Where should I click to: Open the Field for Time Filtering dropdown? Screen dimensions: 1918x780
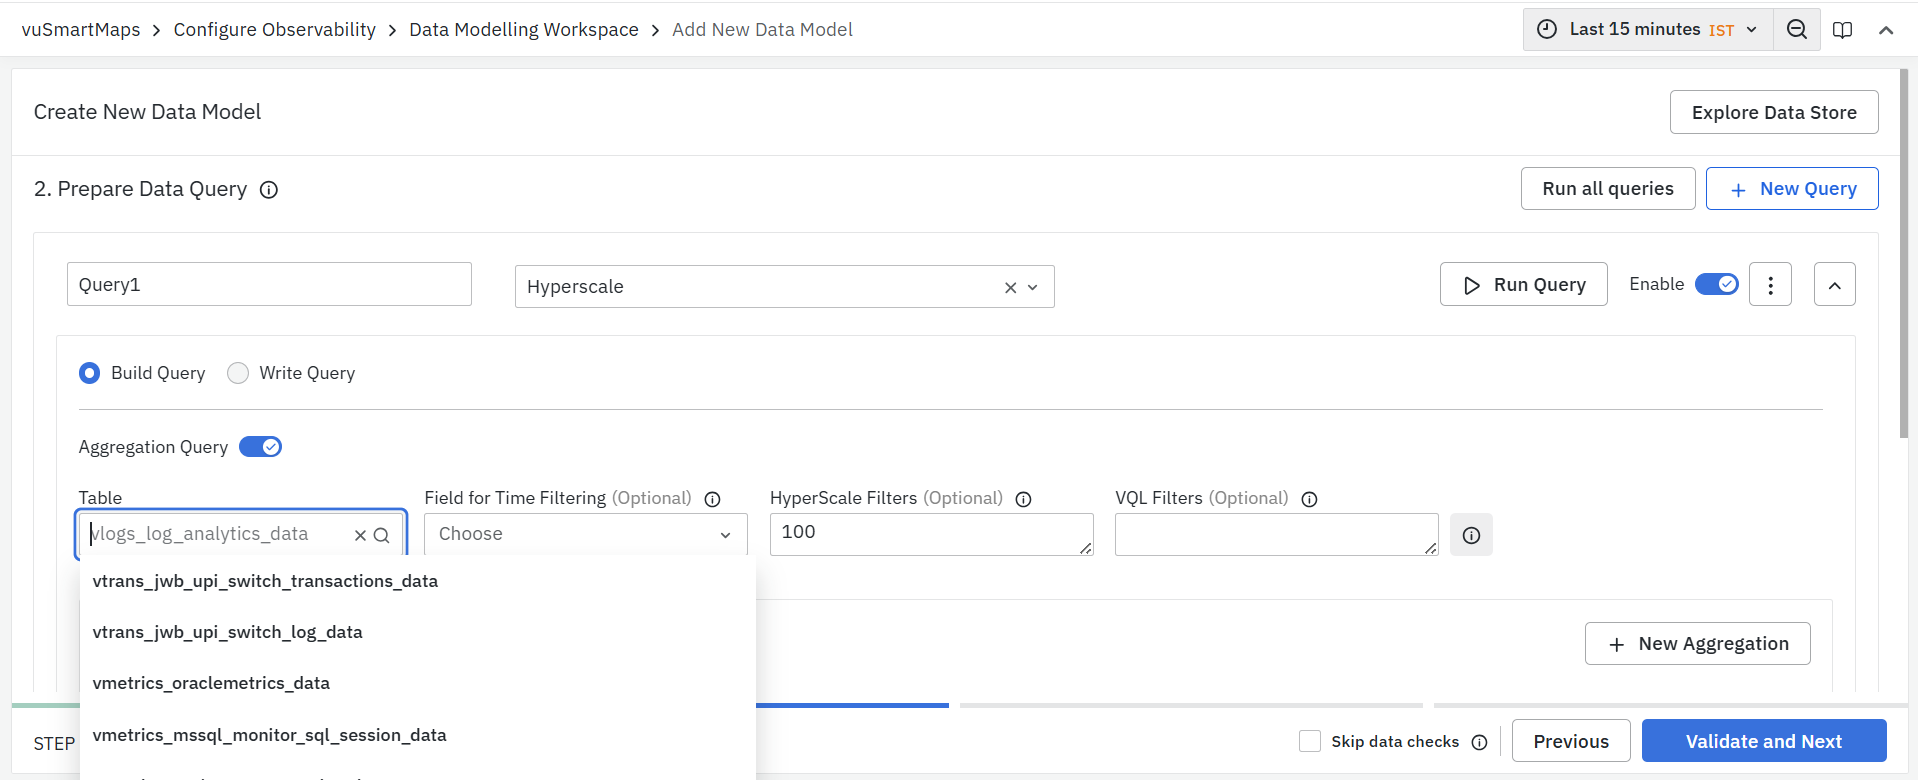(585, 534)
